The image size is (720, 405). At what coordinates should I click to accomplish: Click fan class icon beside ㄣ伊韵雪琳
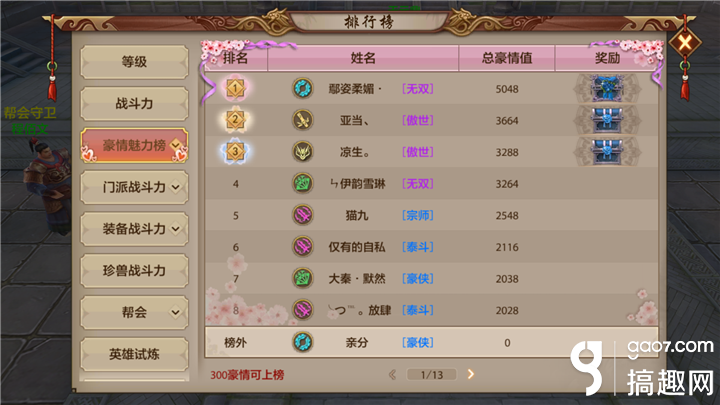[303, 183]
